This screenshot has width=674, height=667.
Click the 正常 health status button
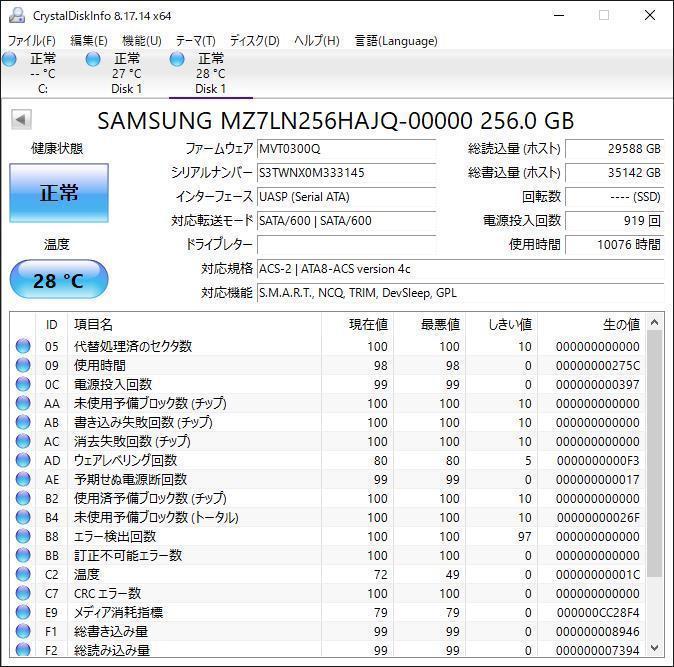[59, 193]
